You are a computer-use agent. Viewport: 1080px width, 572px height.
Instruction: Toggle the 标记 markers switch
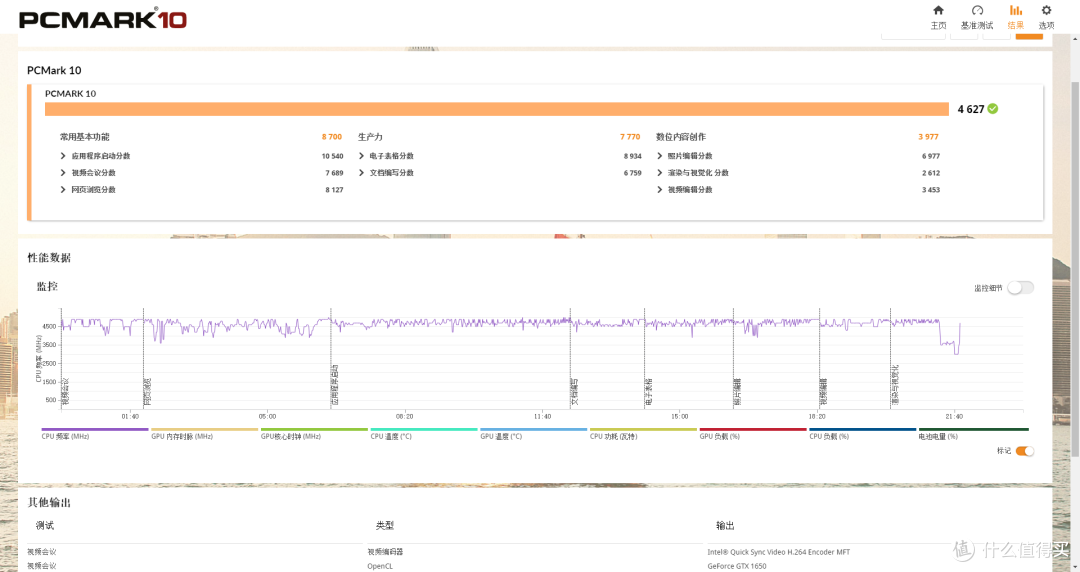coord(1025,451)
